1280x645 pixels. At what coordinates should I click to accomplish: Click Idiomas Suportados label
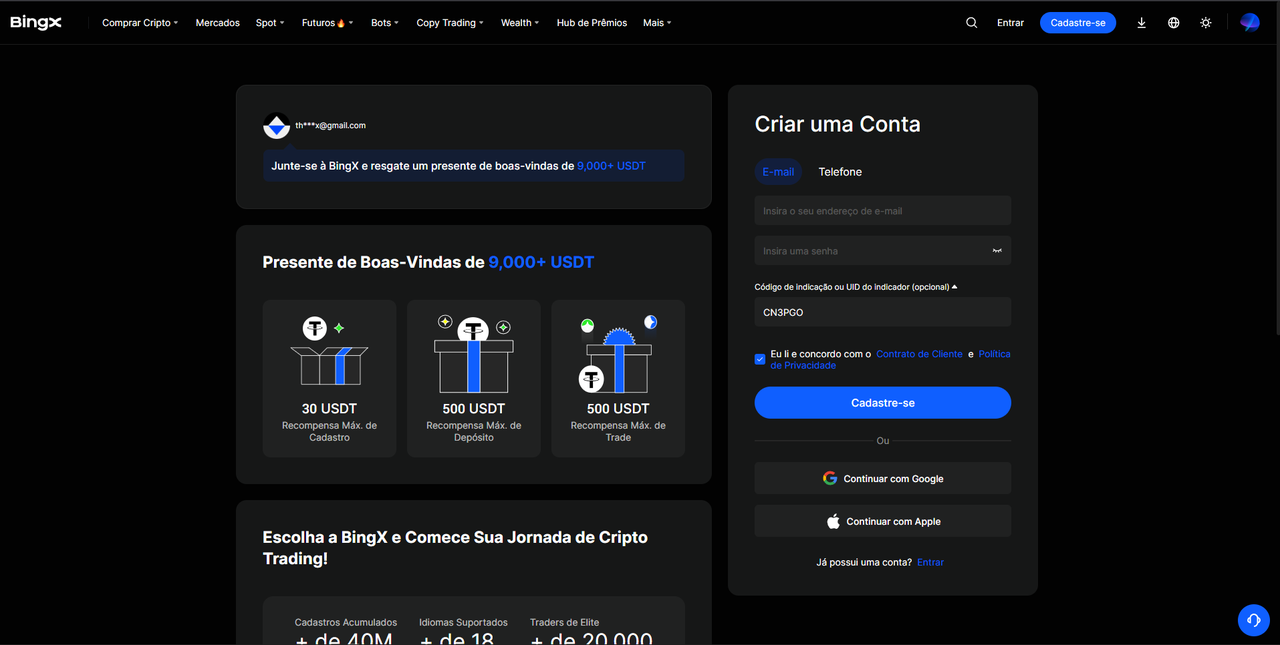(463, 622)
